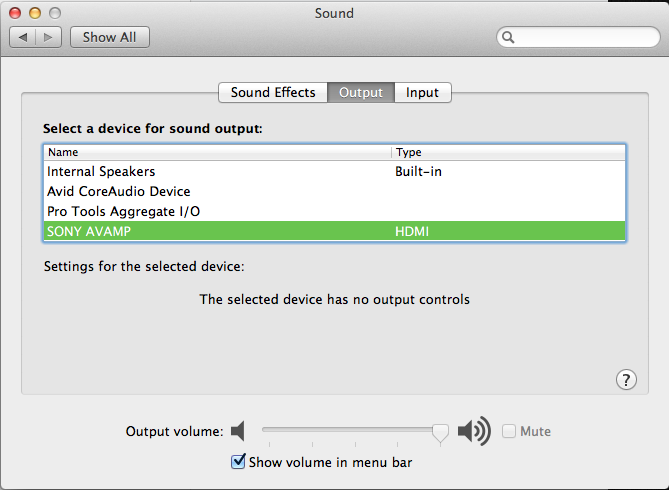Click the forward navigation arrow

49,37
